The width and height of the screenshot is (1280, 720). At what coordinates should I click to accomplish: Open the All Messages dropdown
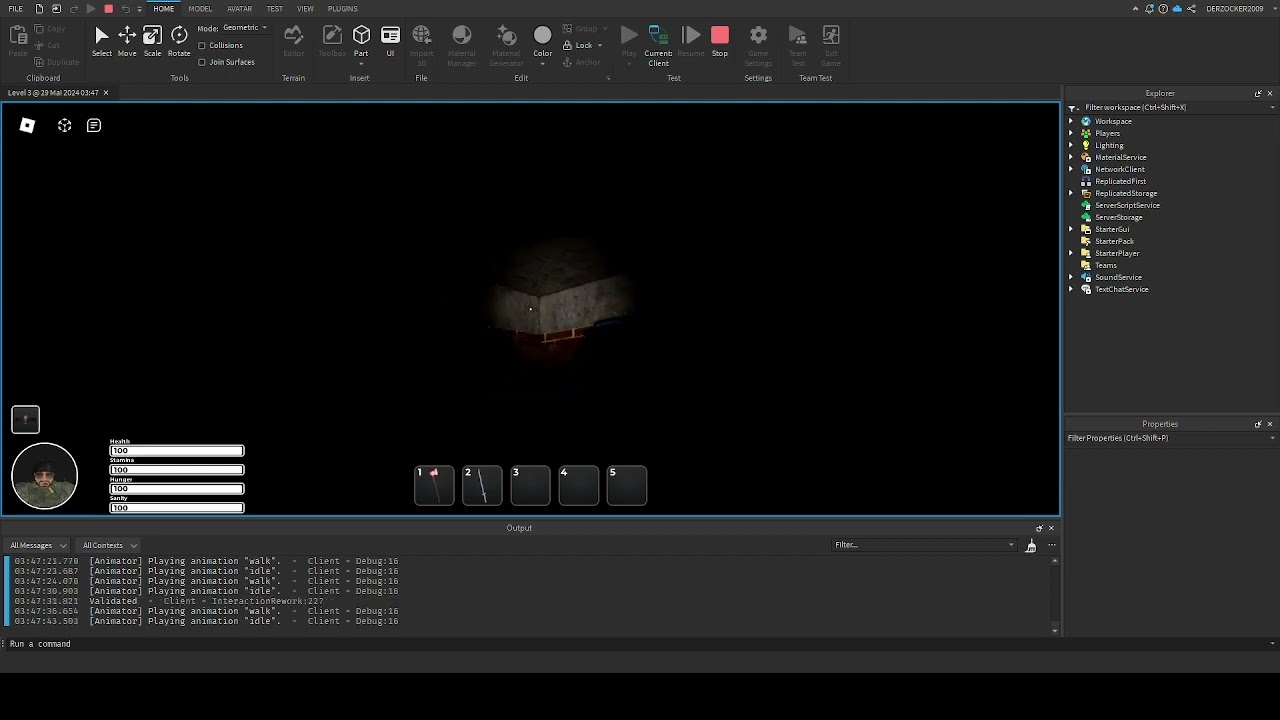coord(38,545)
